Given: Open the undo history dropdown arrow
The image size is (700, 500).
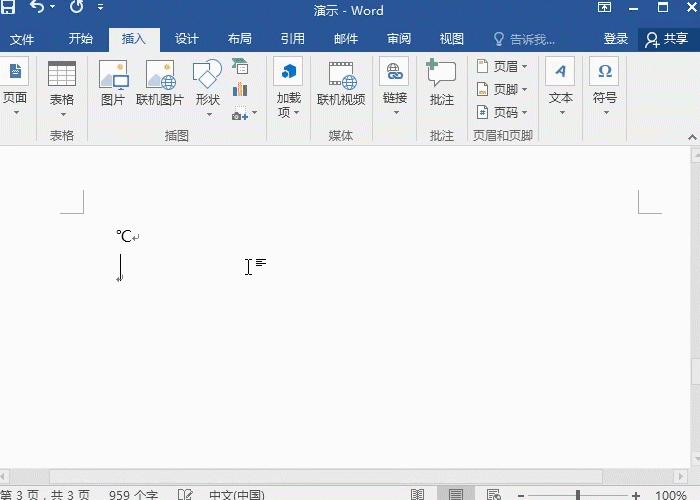Looking at the screenshot, I should (x=53, y=7).
